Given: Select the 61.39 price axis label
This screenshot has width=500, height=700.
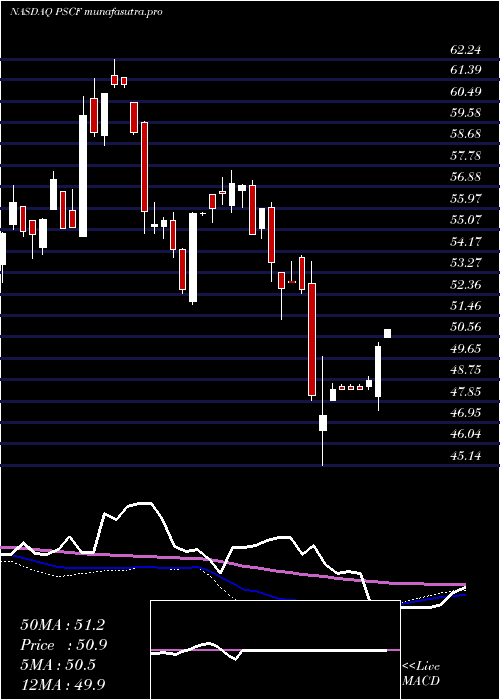Looking at the screenshot, I should tap(466, 70).
